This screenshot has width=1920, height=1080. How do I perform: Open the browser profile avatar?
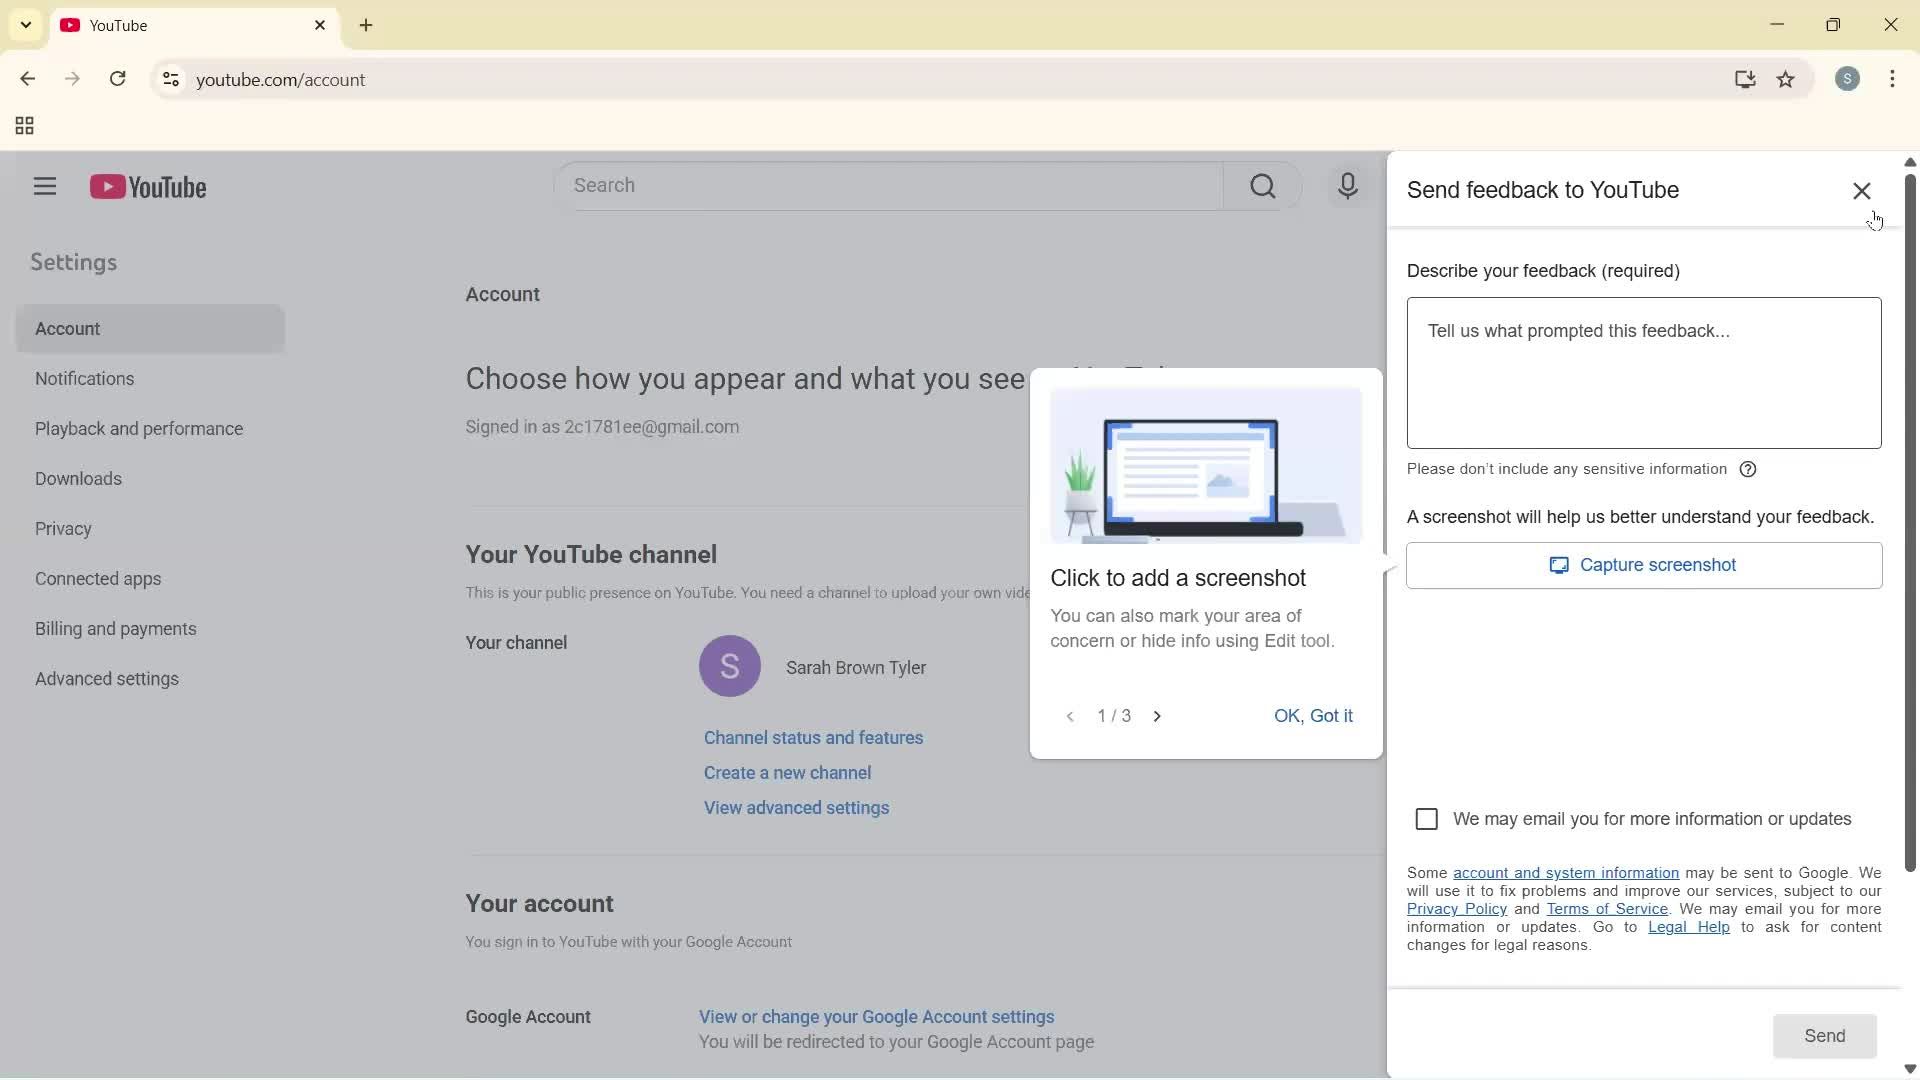(1848, 79)
